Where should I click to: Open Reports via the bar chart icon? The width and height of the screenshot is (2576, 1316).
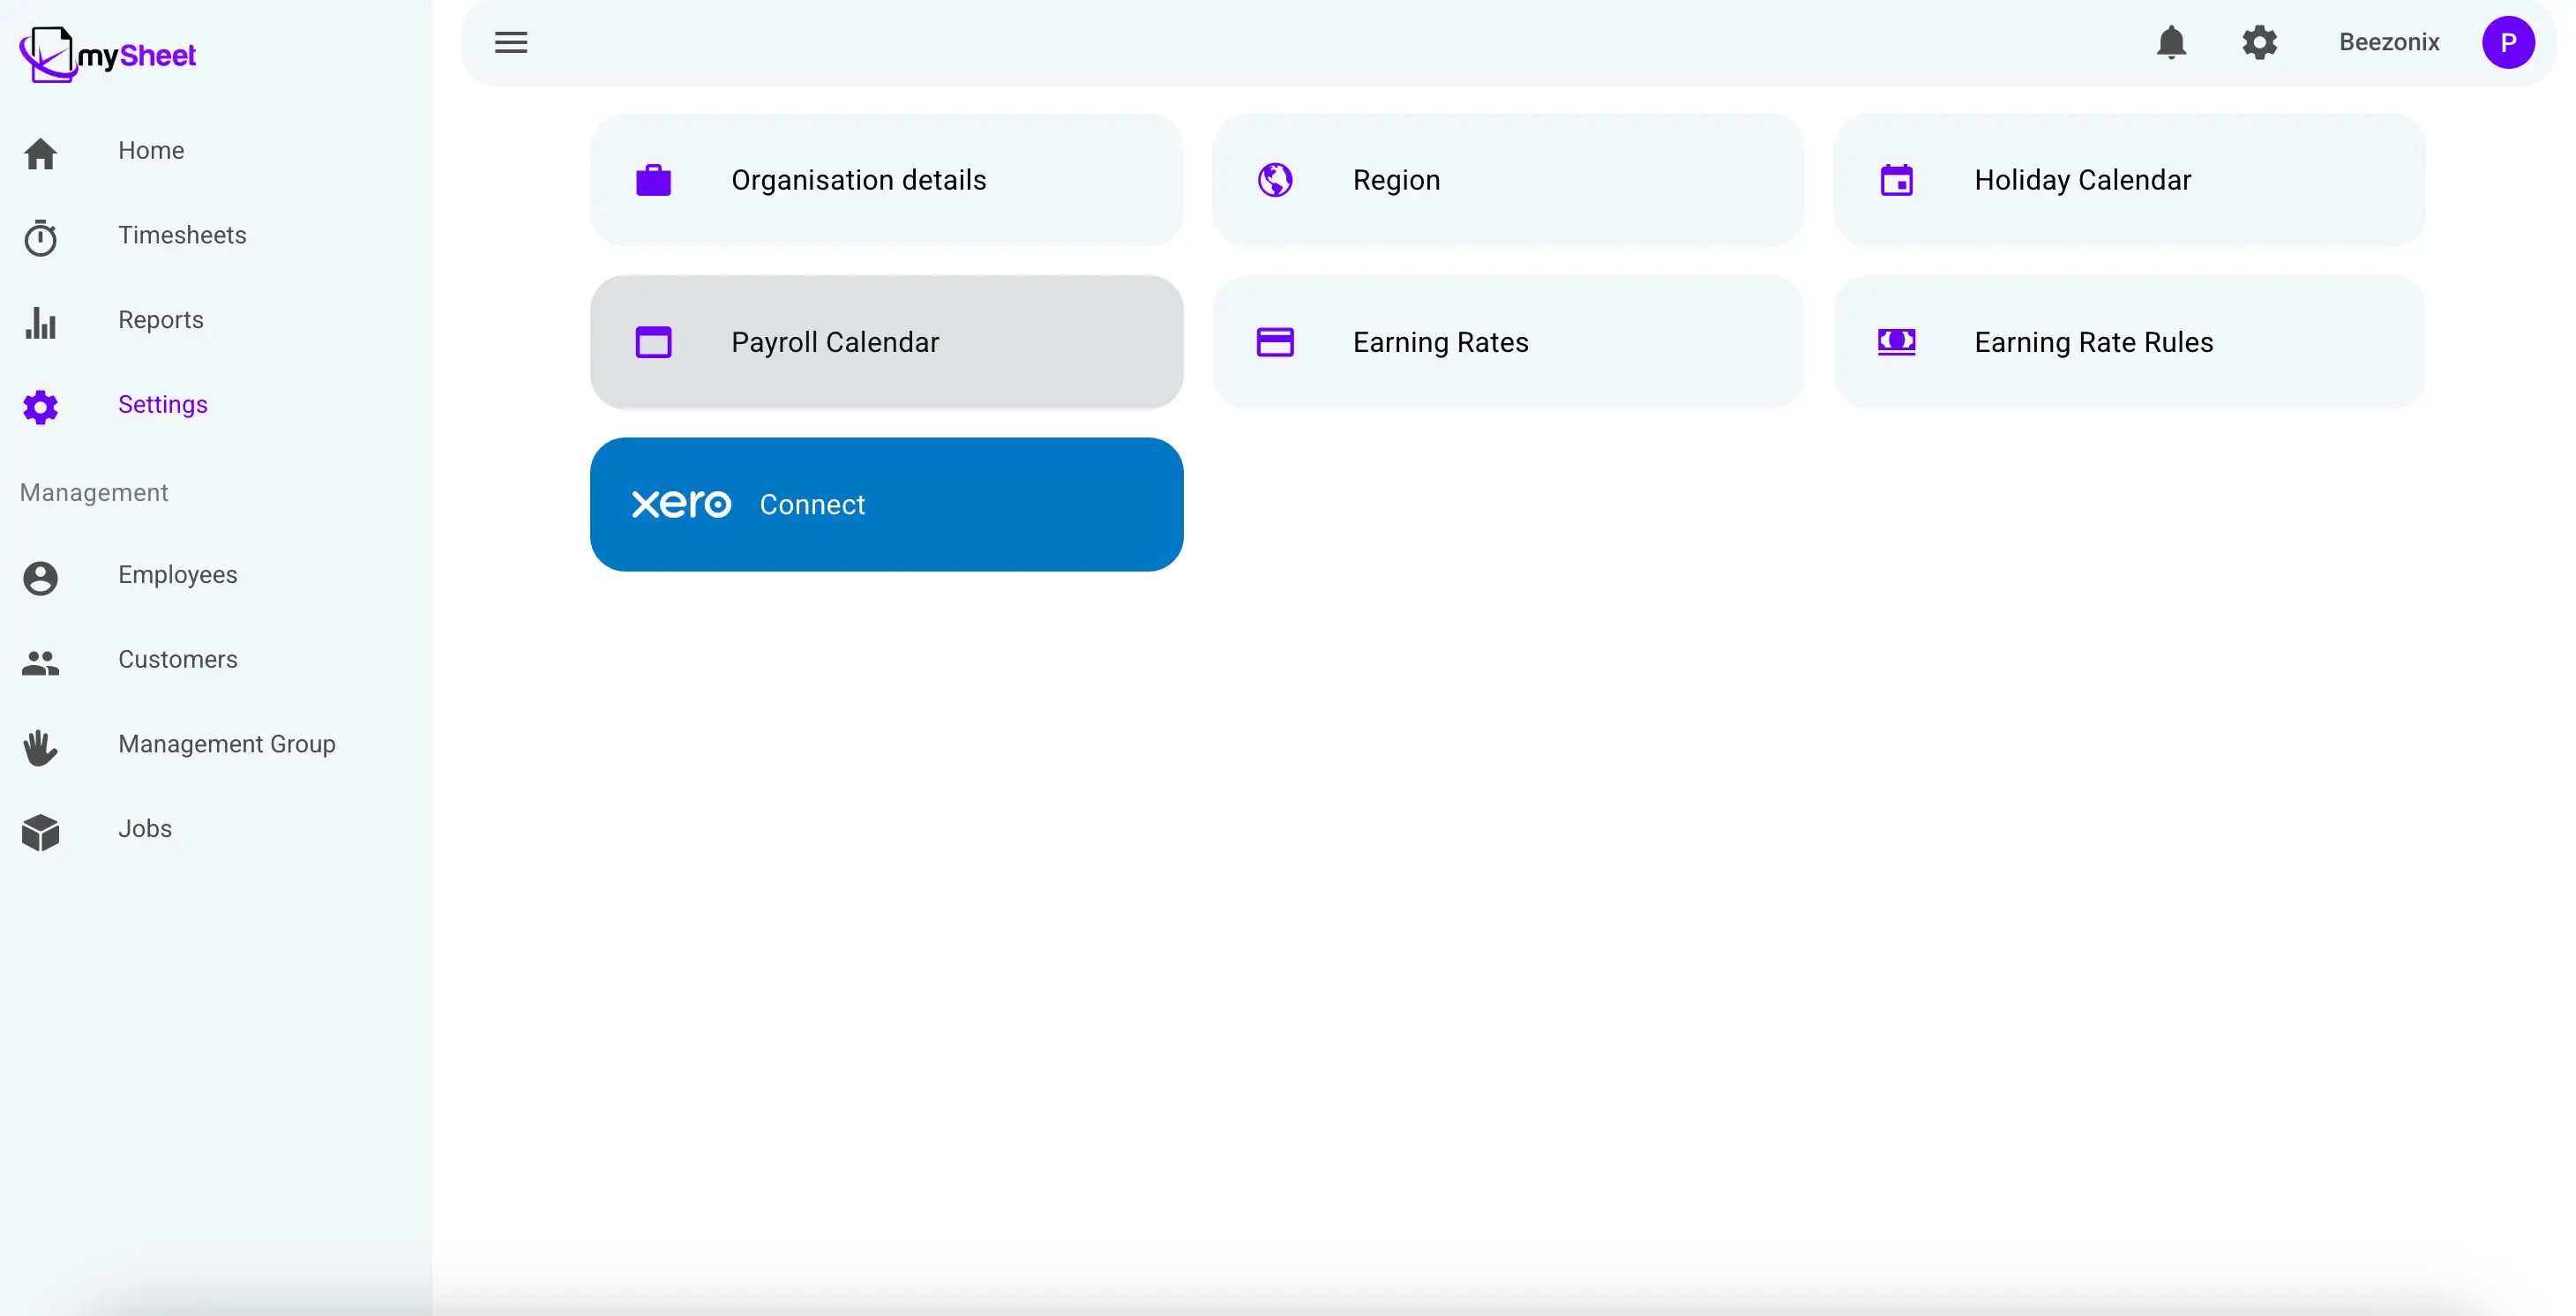coord(41,322)
